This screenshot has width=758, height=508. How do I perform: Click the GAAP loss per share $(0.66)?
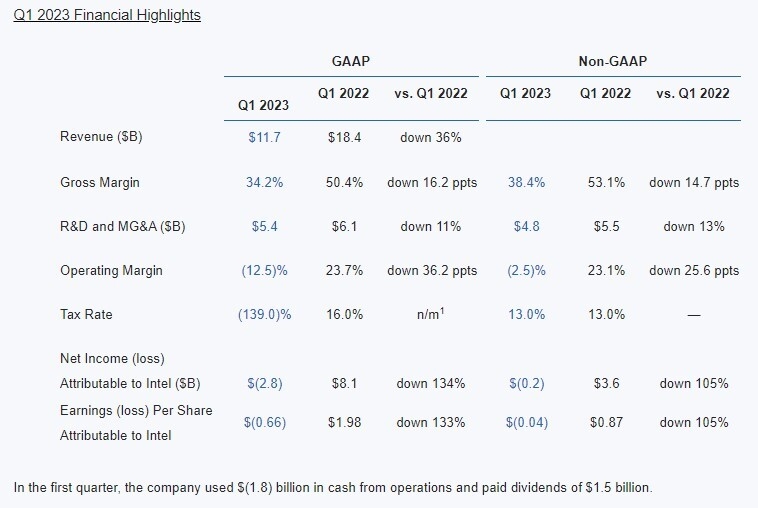coord(264,422)
